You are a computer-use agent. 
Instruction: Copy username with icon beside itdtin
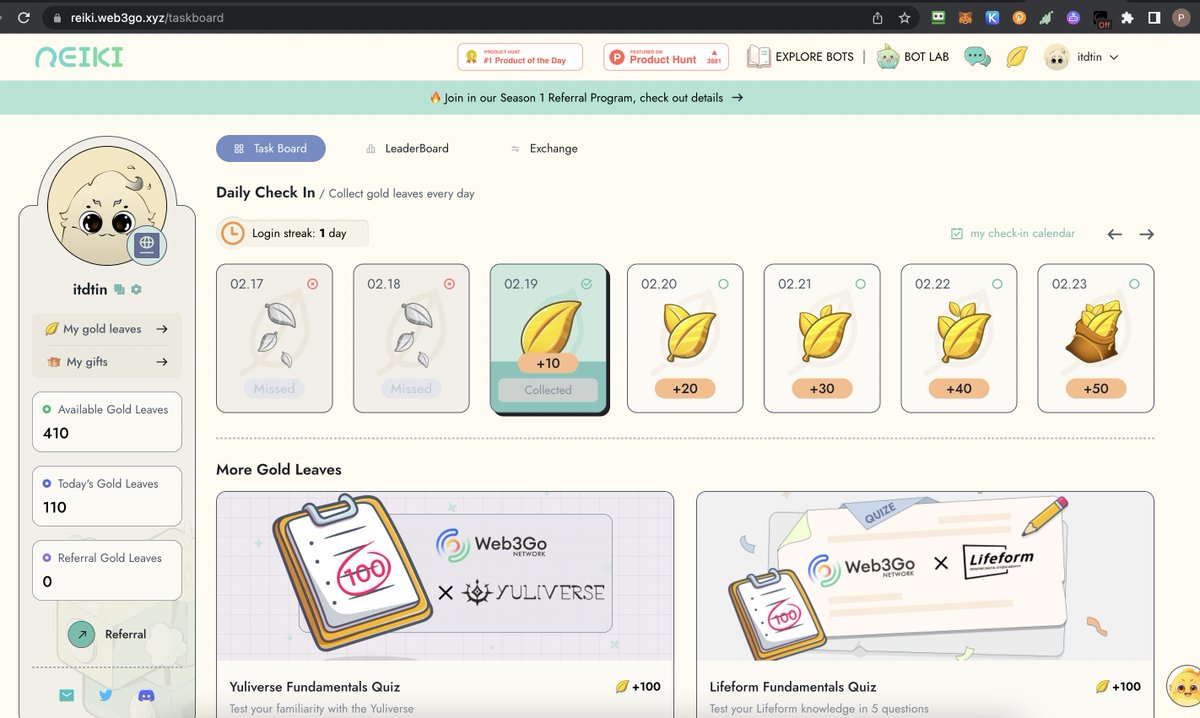(x=119, y=290)
